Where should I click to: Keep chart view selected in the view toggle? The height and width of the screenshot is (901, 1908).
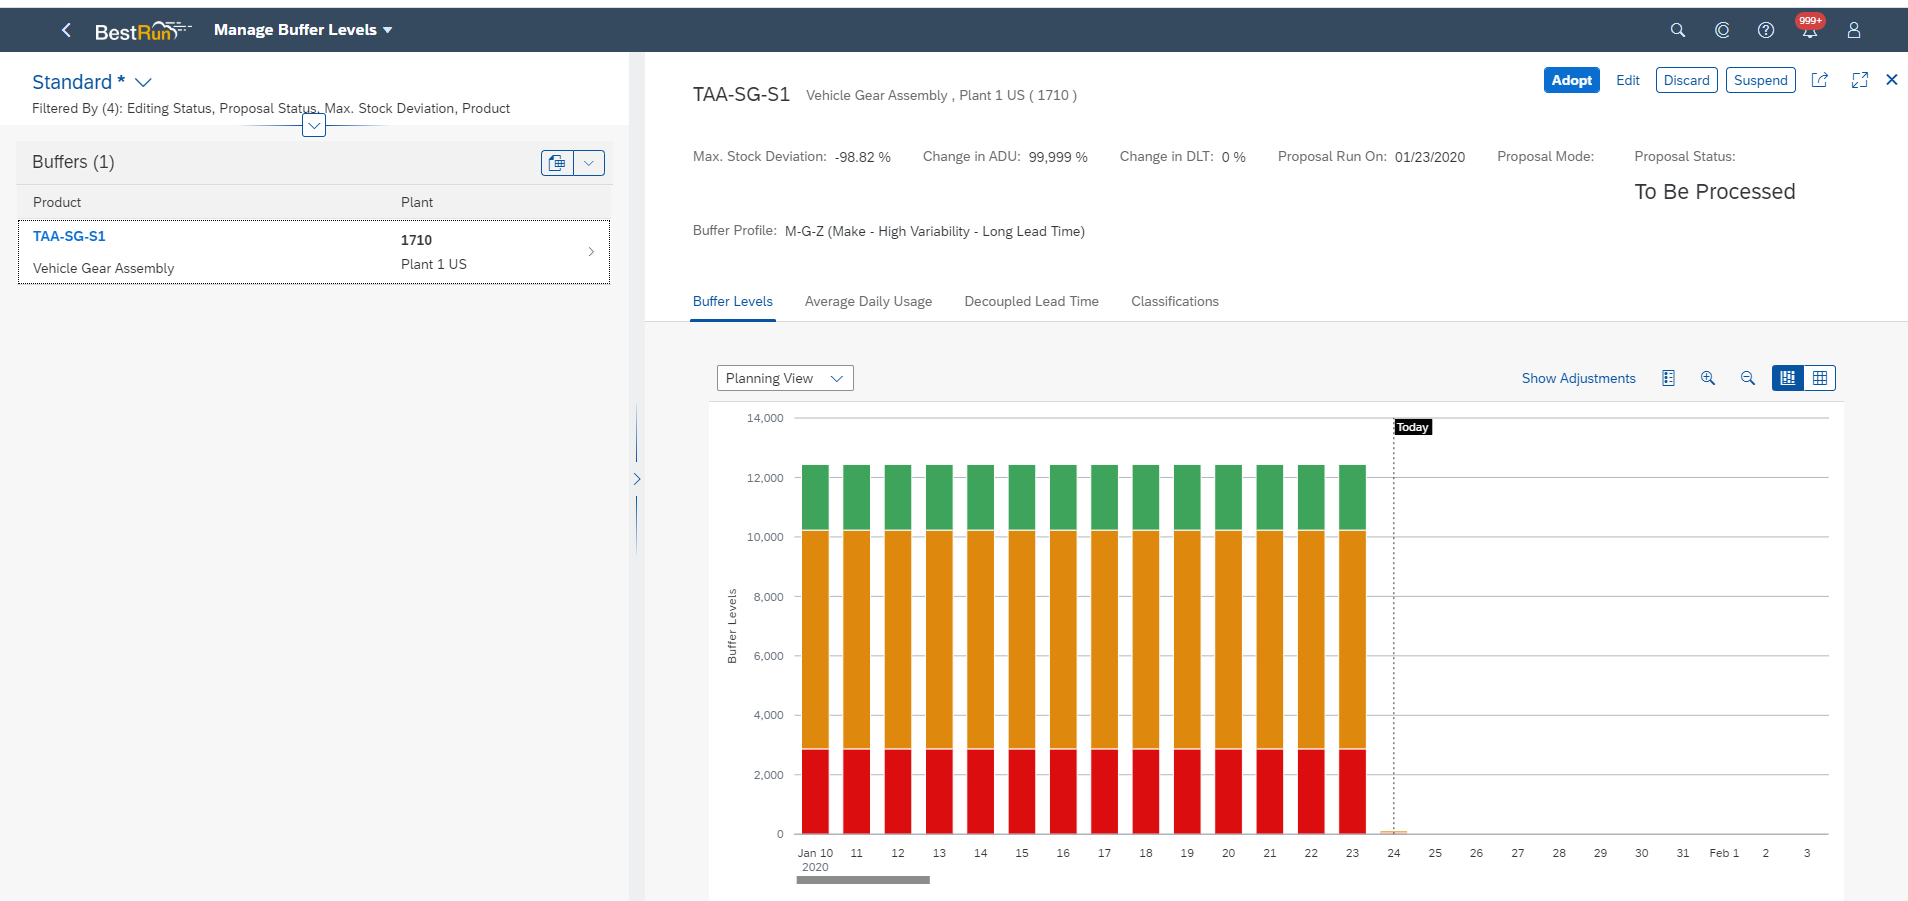[1787, 378]
